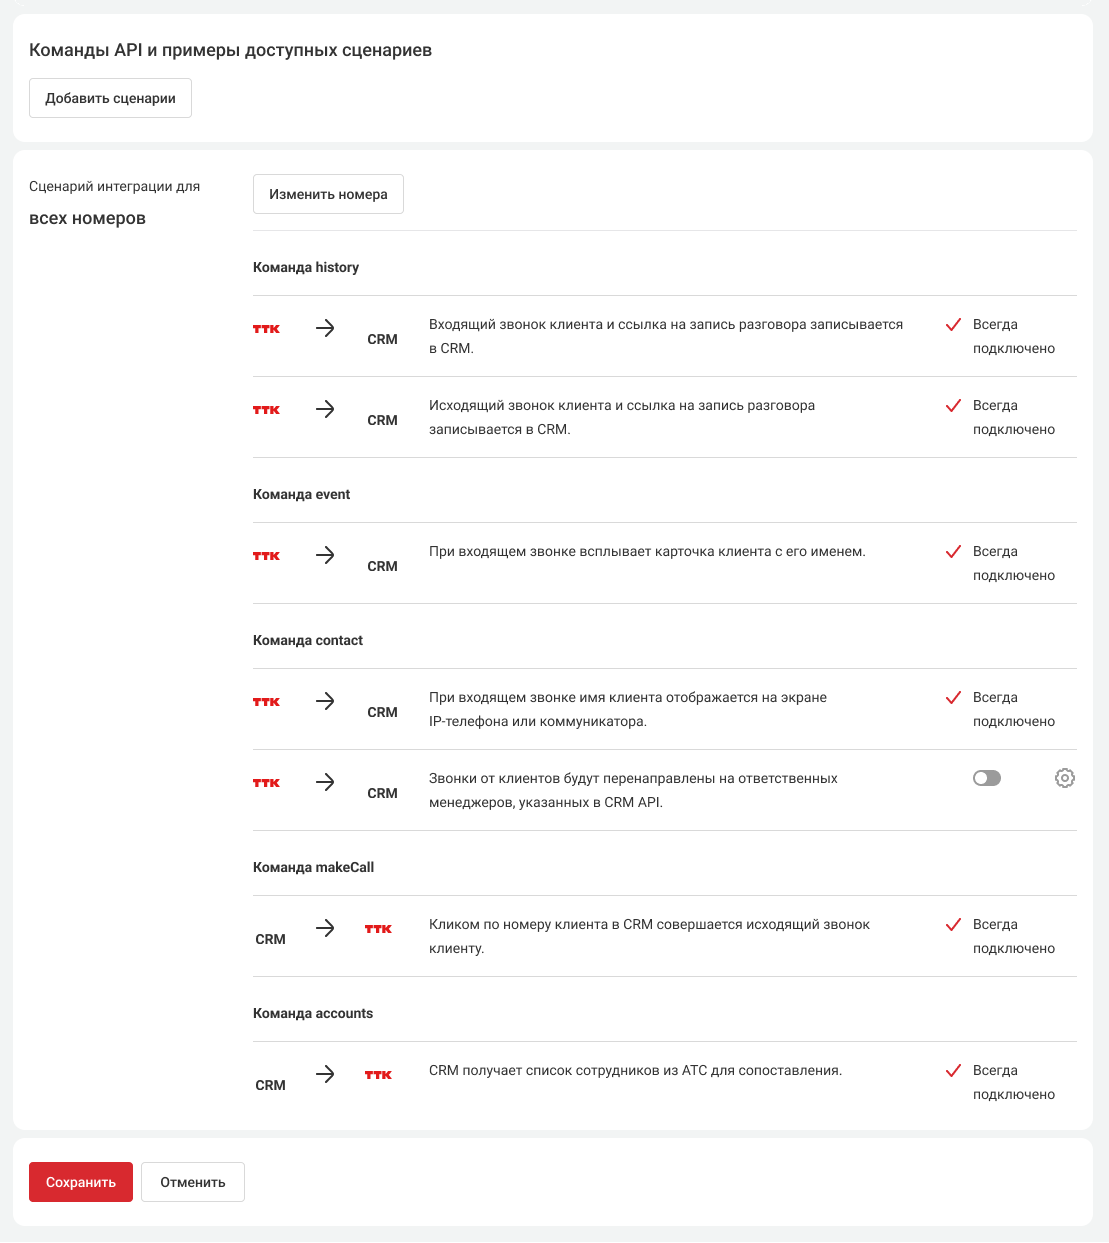Click the Добавить сценарии button
Screen dimensions: 1109x1243
[110, 98]
